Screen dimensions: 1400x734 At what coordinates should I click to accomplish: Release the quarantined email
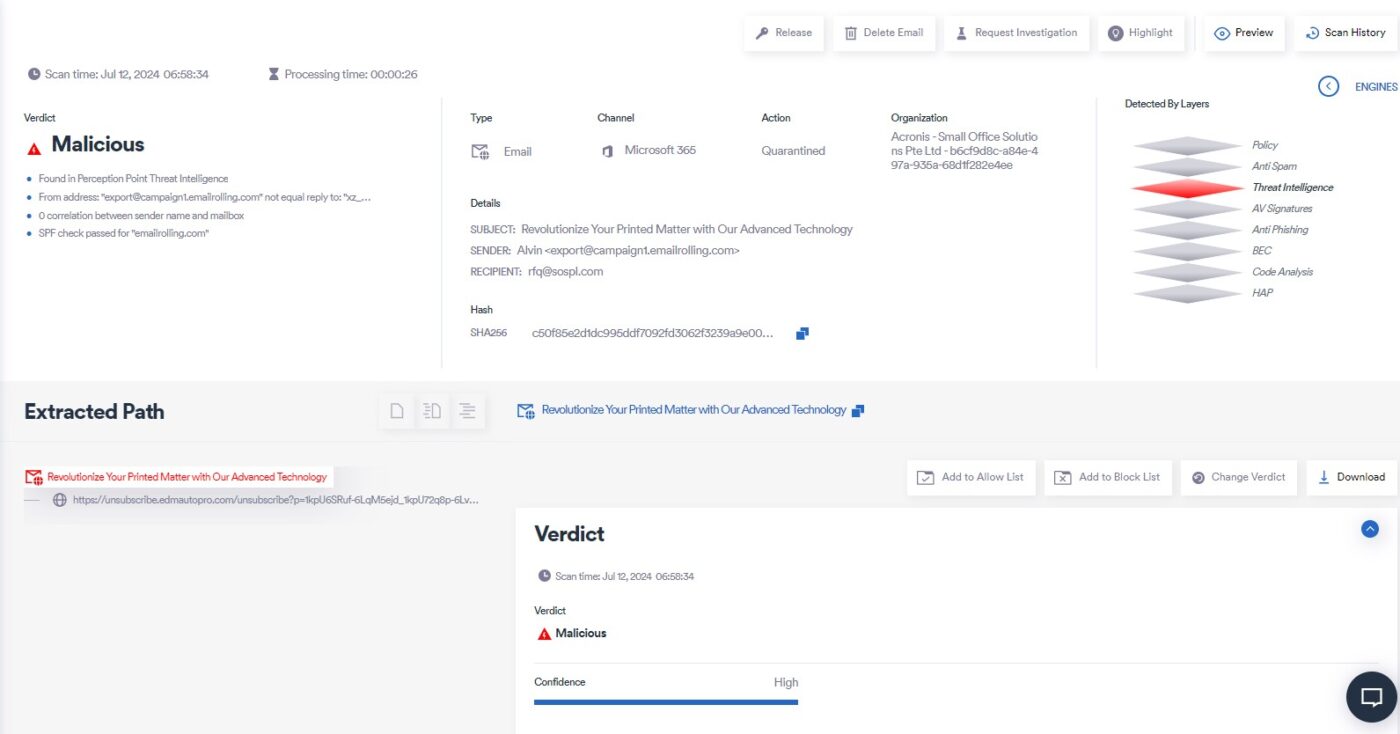click(784, 33)
